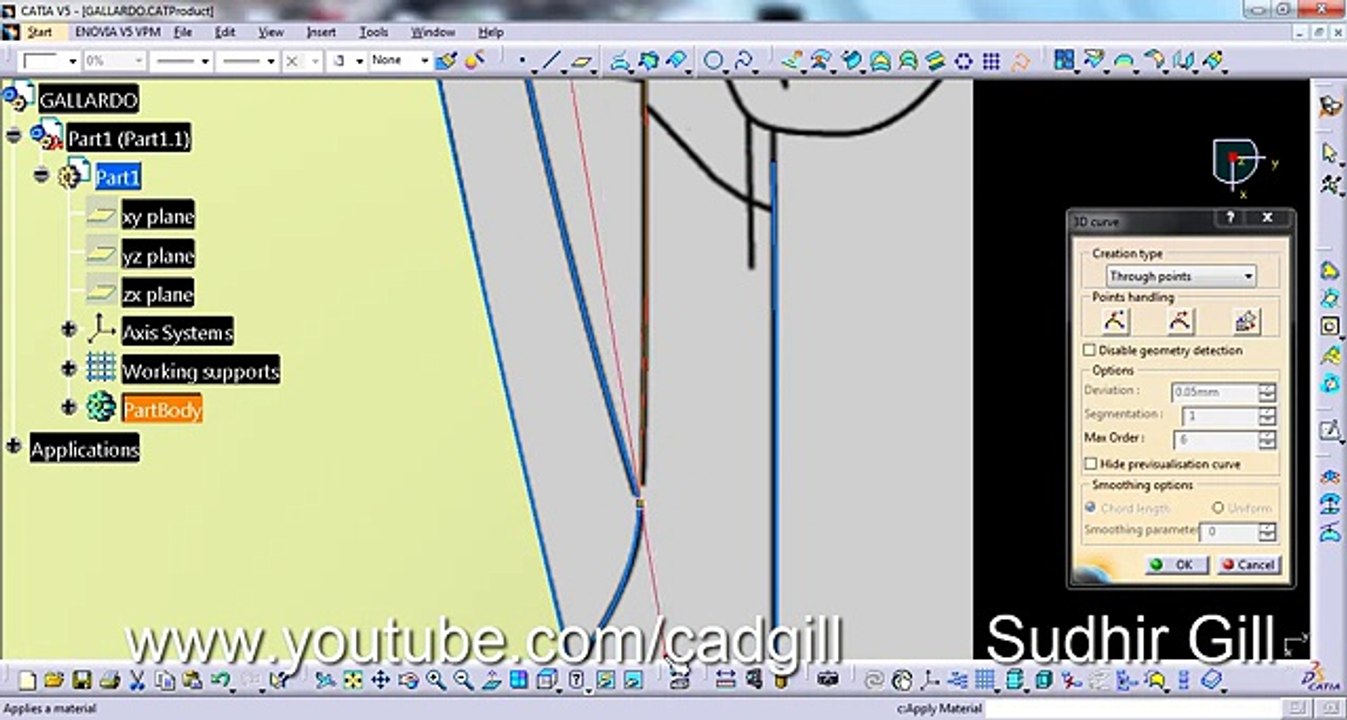Screen dimensions: 1347x720
Task: Click the Rotate view icon
Action: [x=408, y=681]
